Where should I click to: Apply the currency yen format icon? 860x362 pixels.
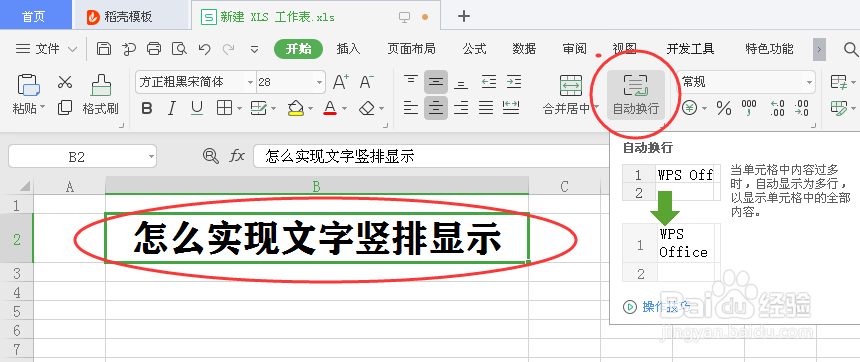689,108
